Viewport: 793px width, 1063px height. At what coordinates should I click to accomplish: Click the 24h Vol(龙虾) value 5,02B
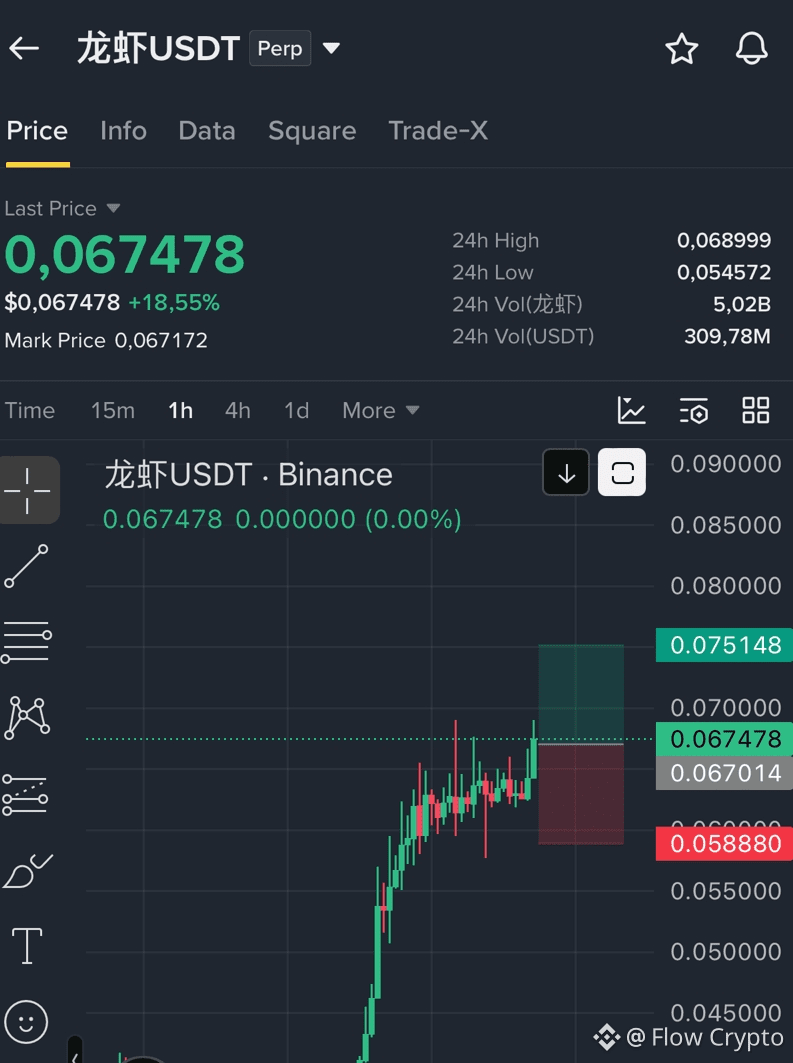pyautogui.click(x=741, y=304)
